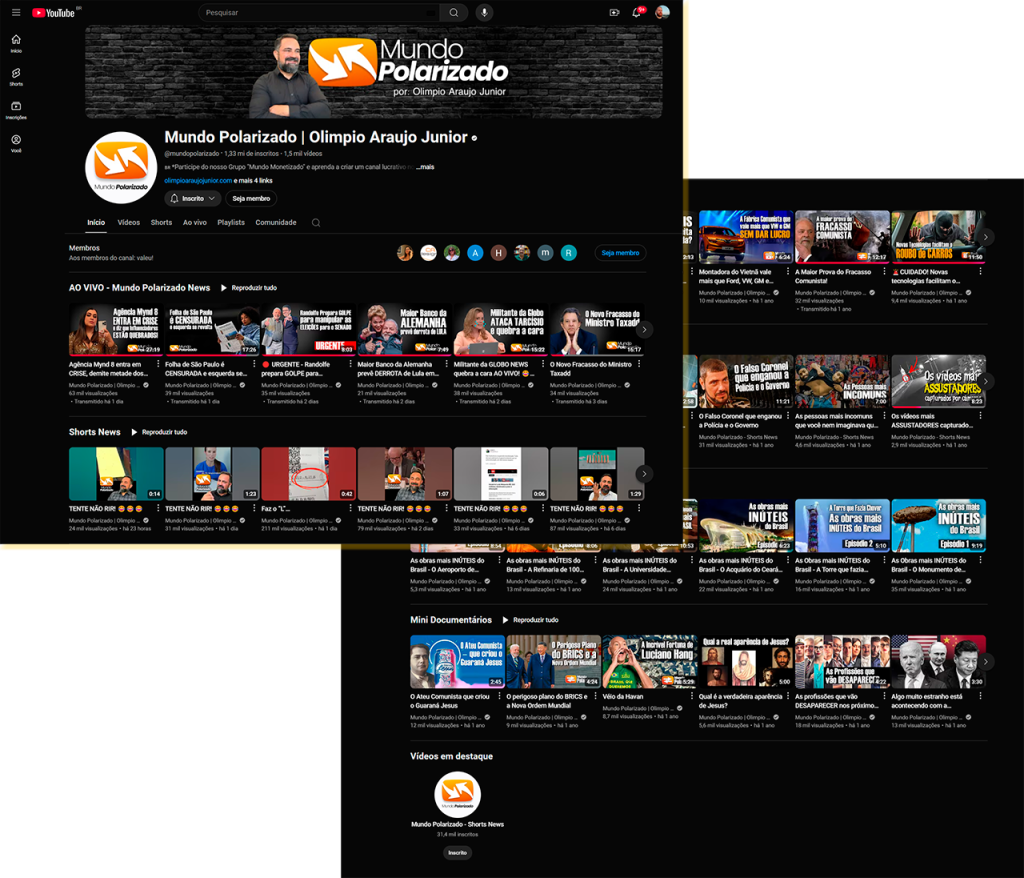Click in the Pesquisar search field
1024x878 pixels.
click(320, 12)
